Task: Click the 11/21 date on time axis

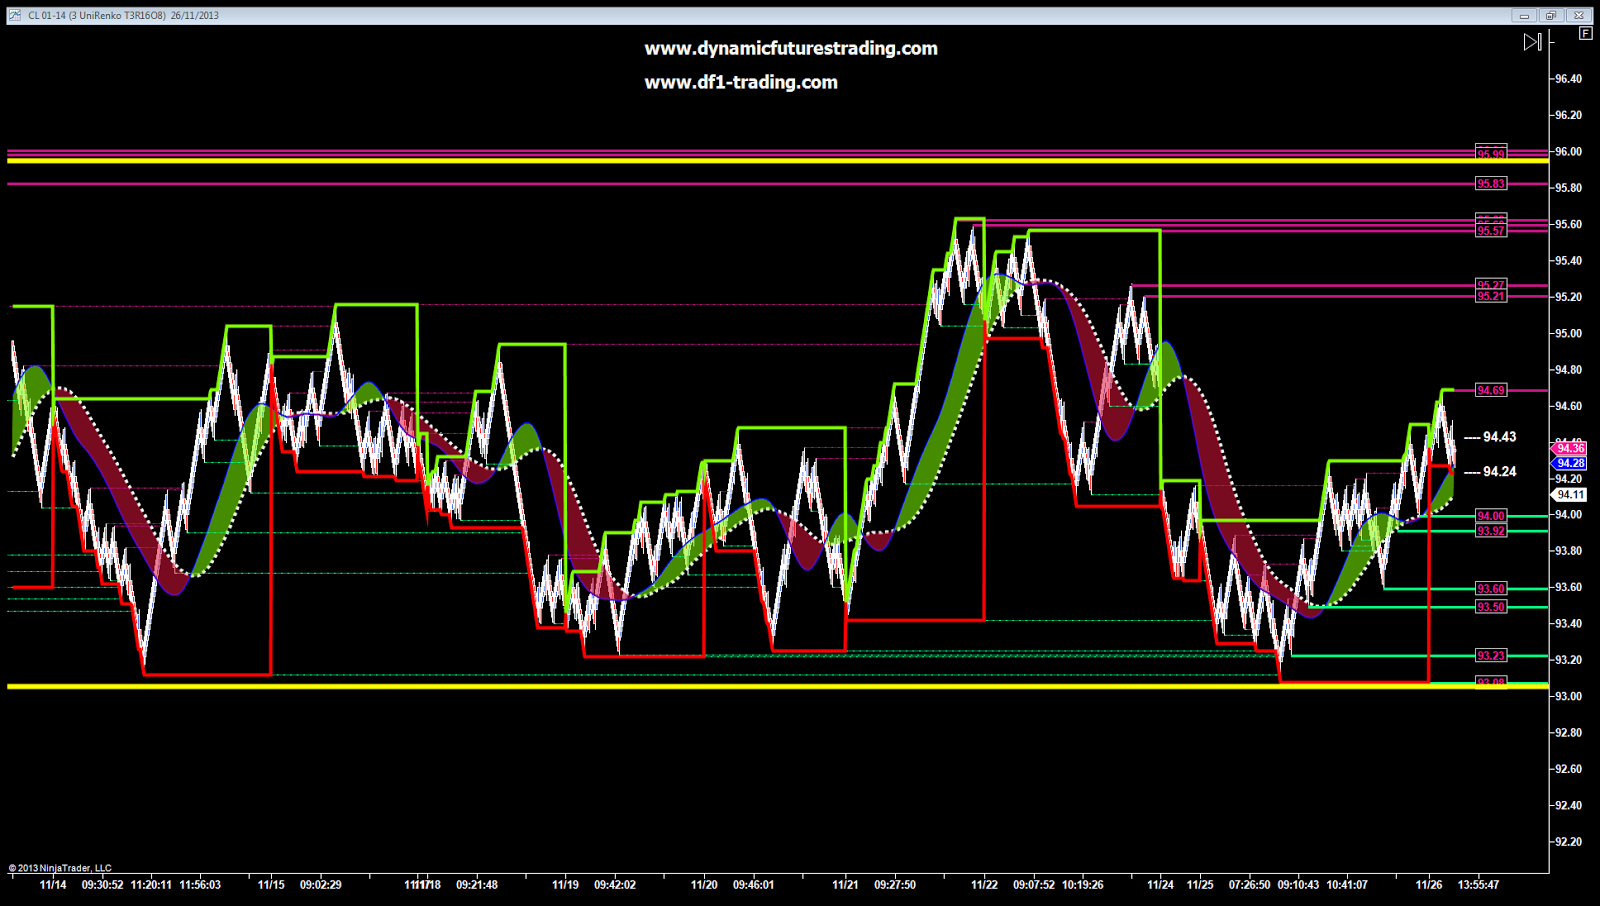Action: 845,885
